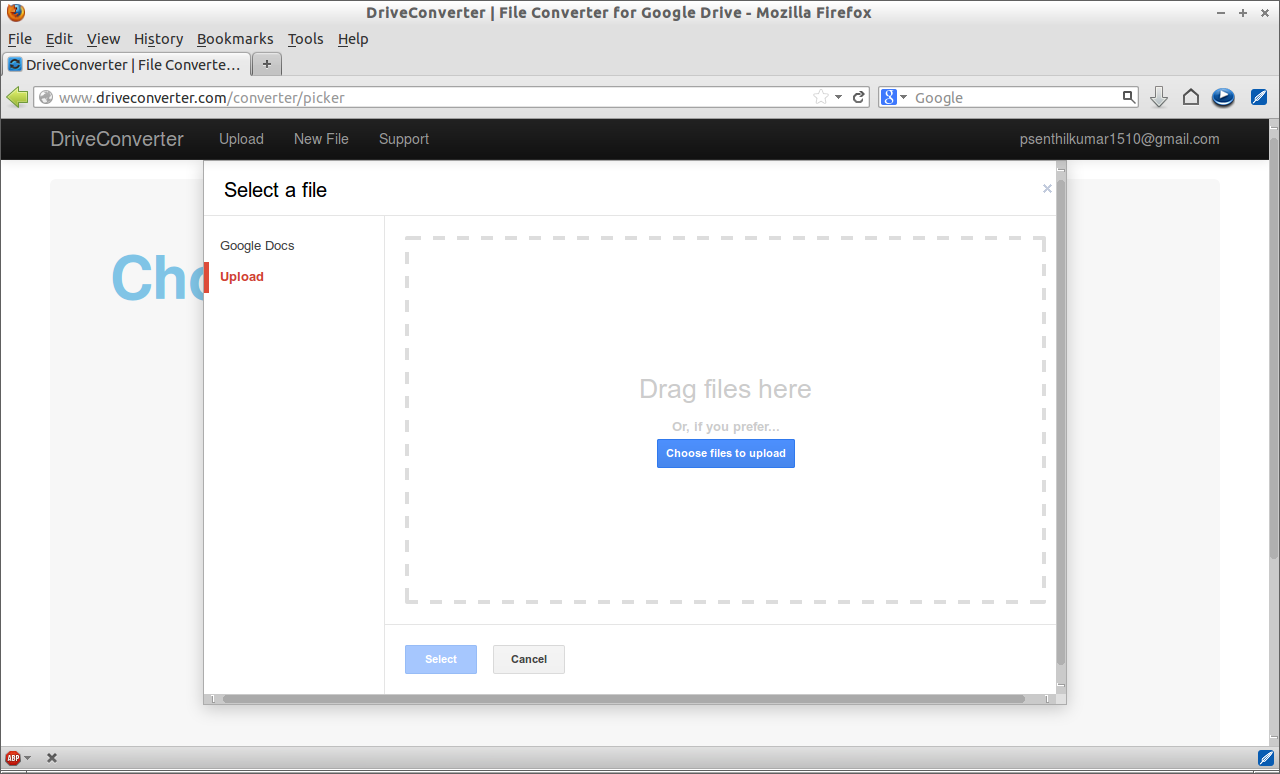Click the pencil icon in bottom-right corner
The image size is (1280, 774).
(1265, 757)
